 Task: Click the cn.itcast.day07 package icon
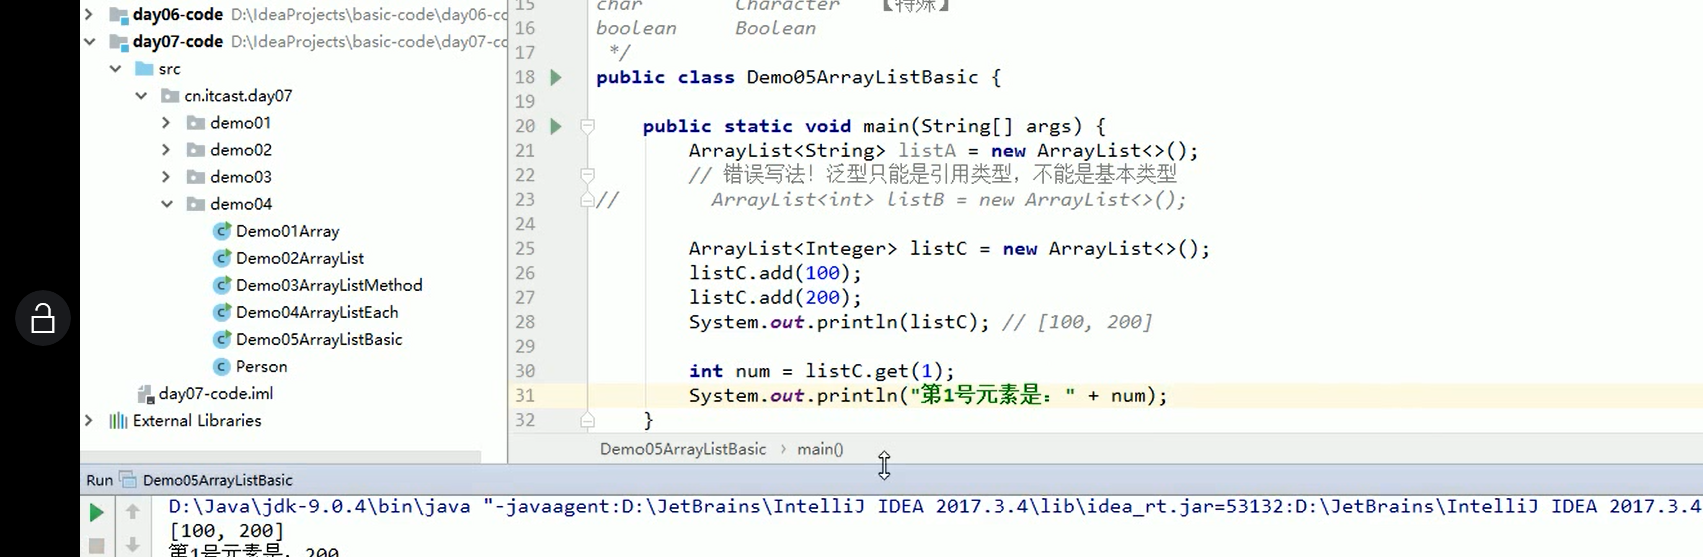point(170,96)
